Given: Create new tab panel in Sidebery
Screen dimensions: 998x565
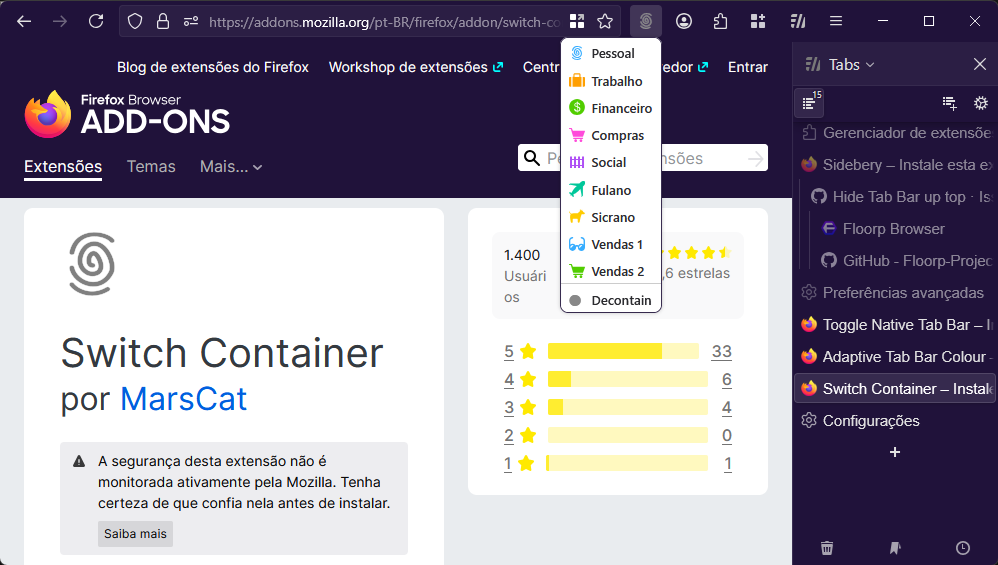Looking at the screenshot, I should pos(950,103).
